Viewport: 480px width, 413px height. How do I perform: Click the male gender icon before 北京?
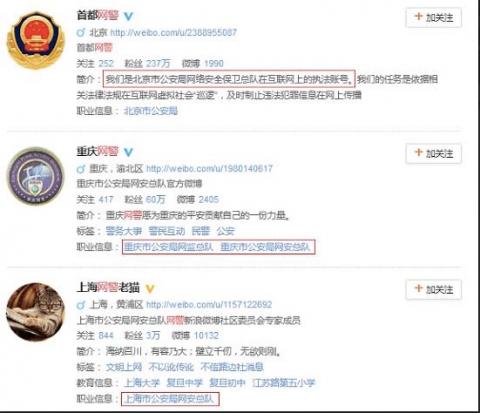coord(81,32)
